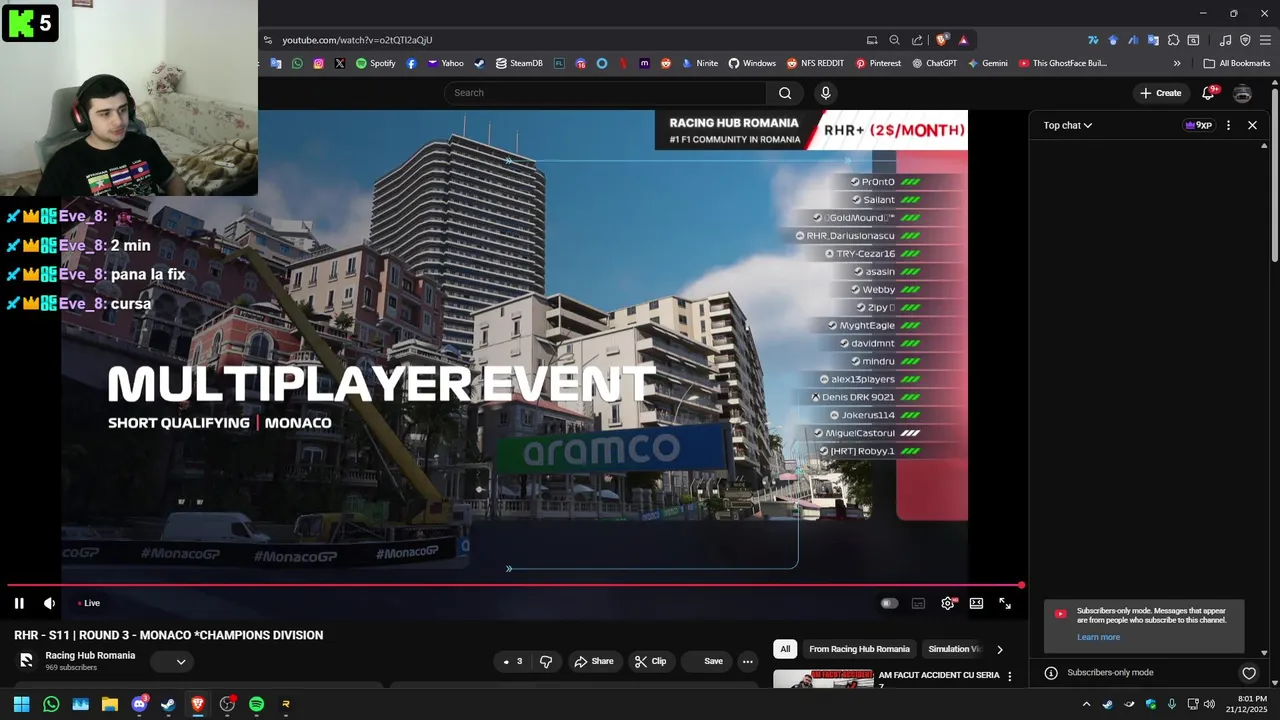The height and width of the screenshot is (720, 1280).
Task: Switch to theater mode icon
Action: coord(976,603)
